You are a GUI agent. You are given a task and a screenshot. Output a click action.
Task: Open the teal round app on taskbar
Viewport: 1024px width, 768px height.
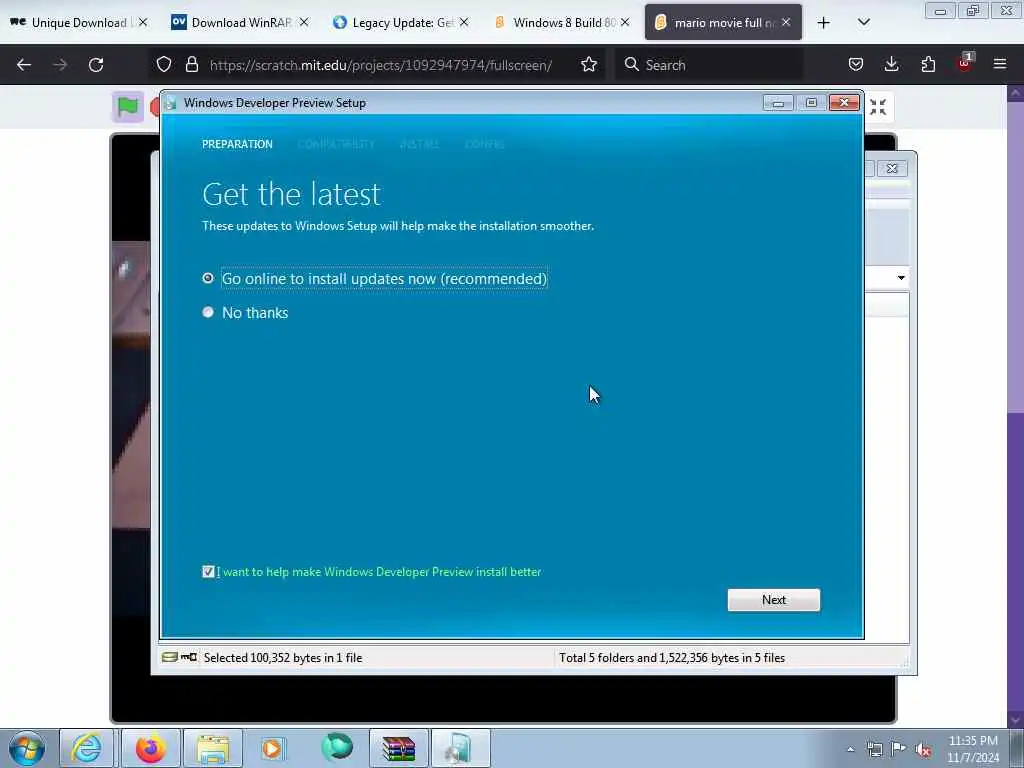pyautogui.click(x=337, y=746)
